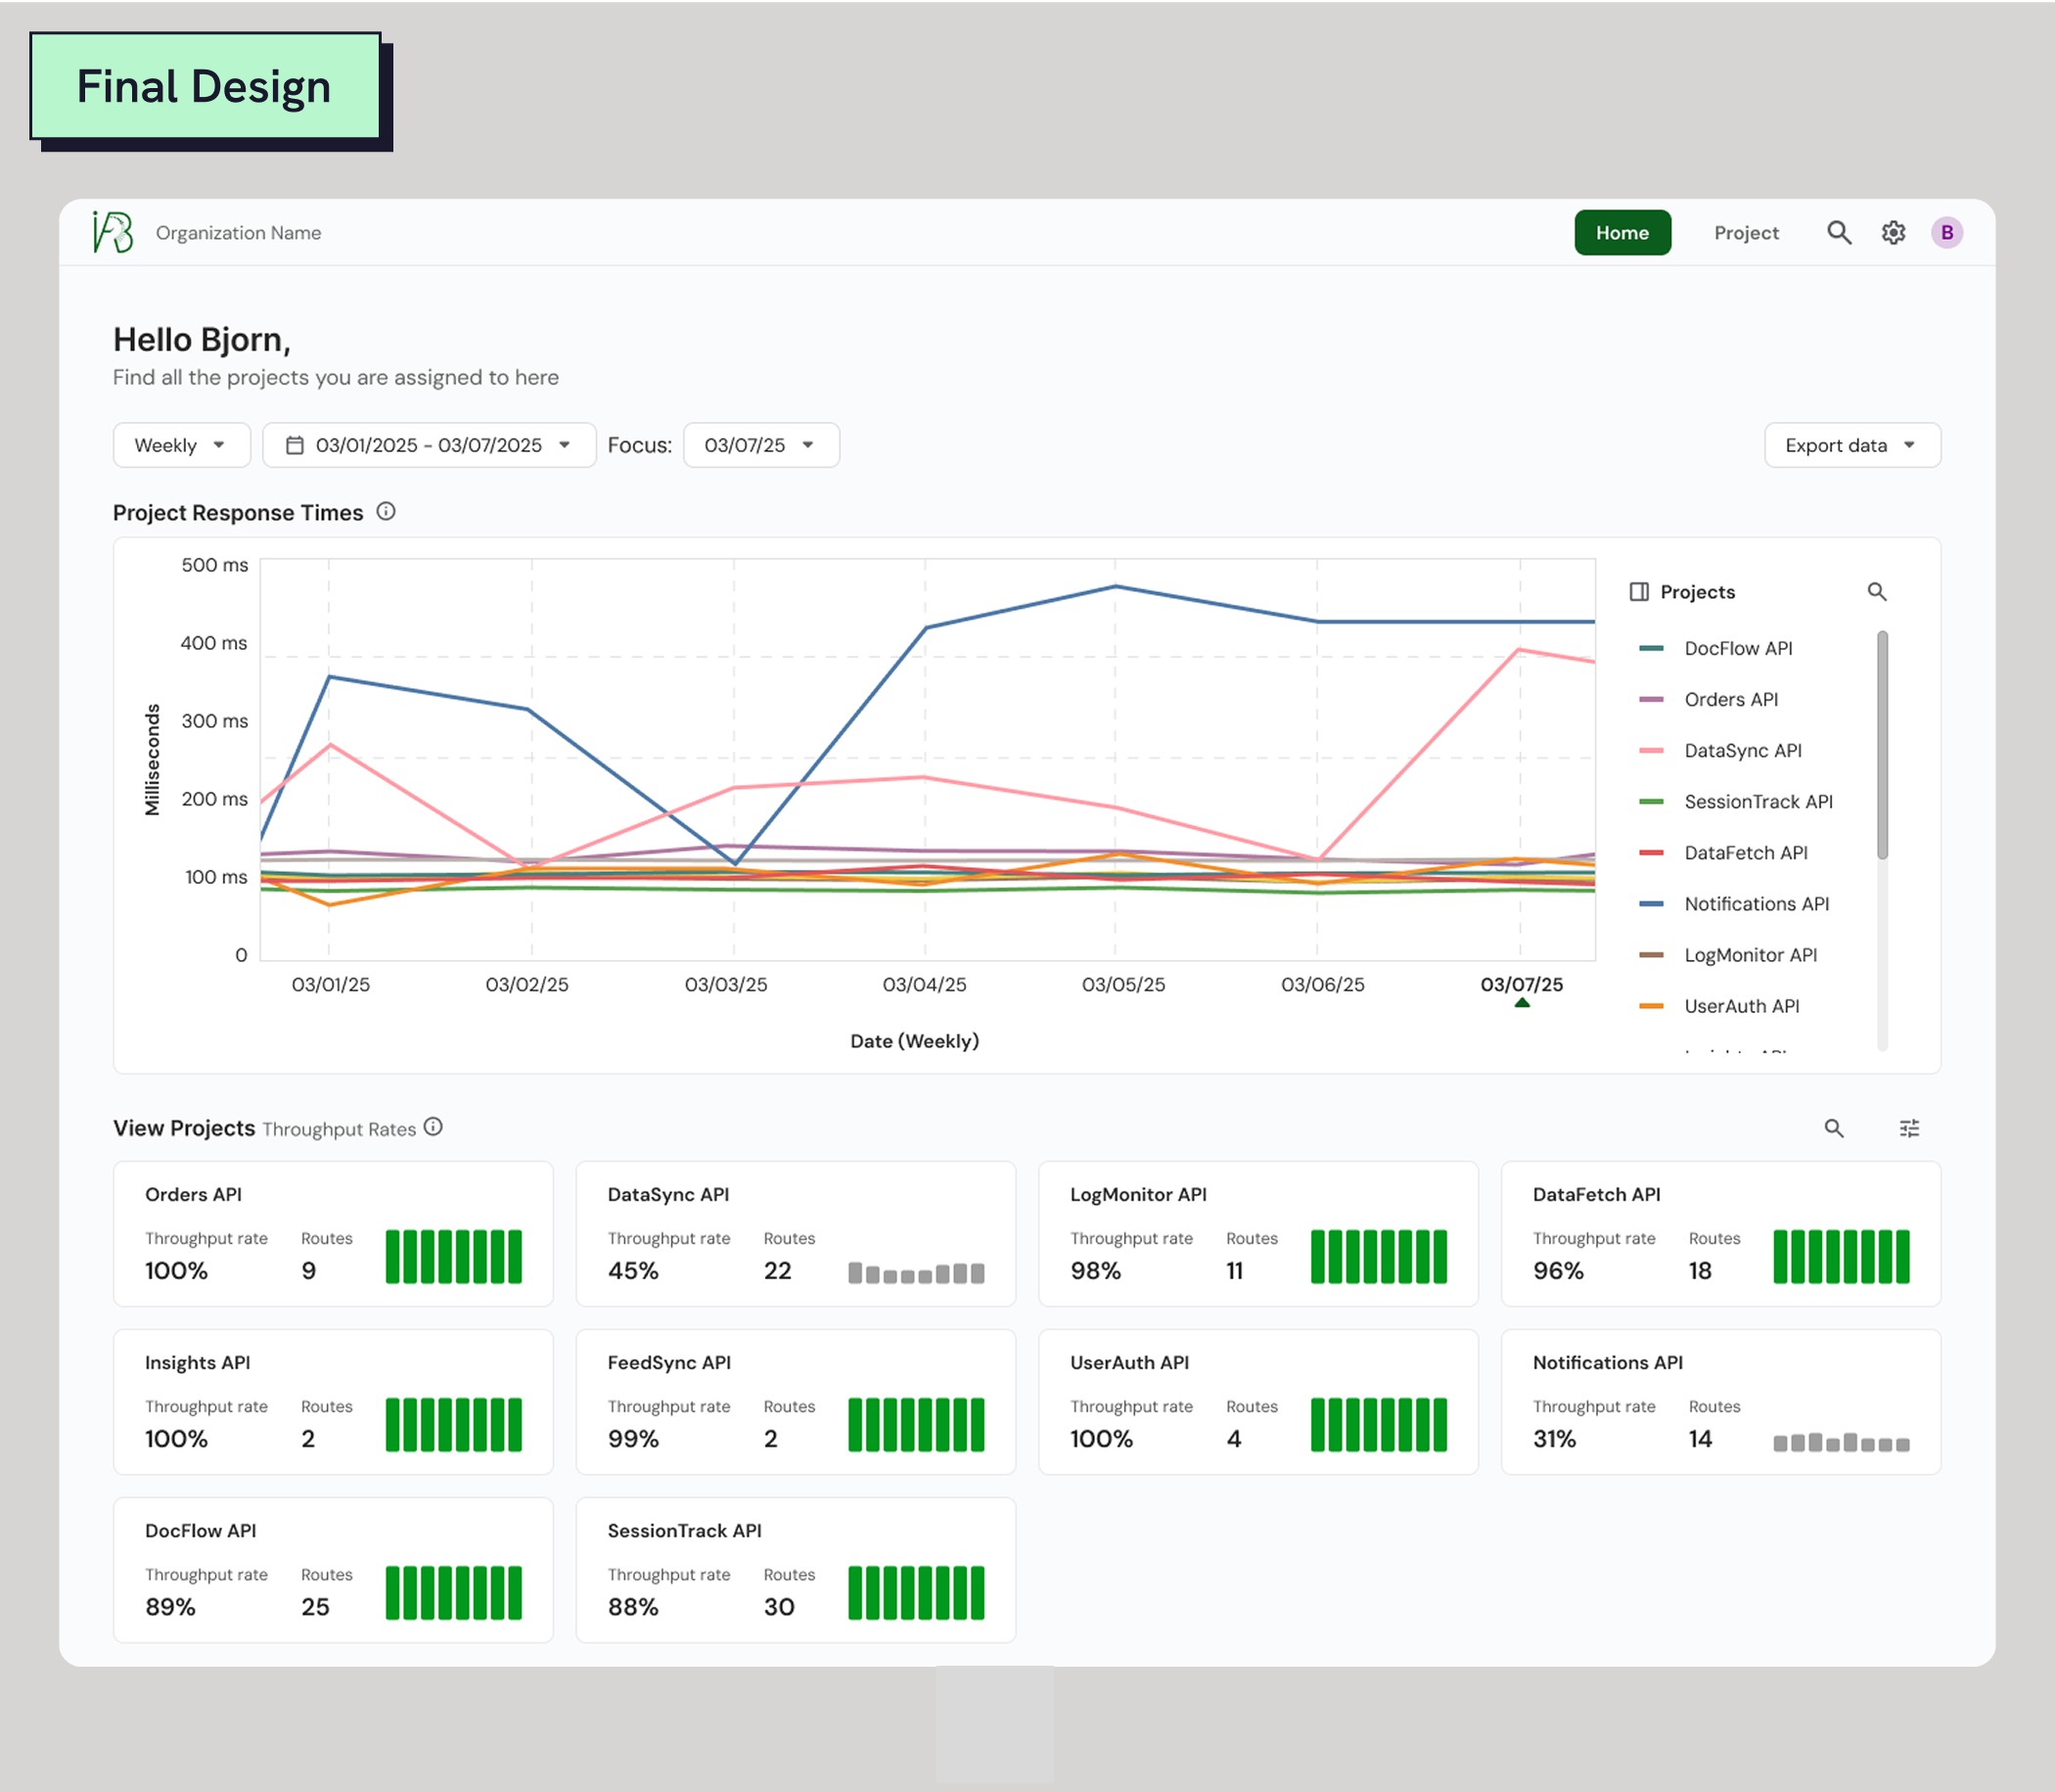This screenshot has height=1792, width=2055.
Task: Click info icon beside Project Response Times
Action: click(x=386, y=512)
